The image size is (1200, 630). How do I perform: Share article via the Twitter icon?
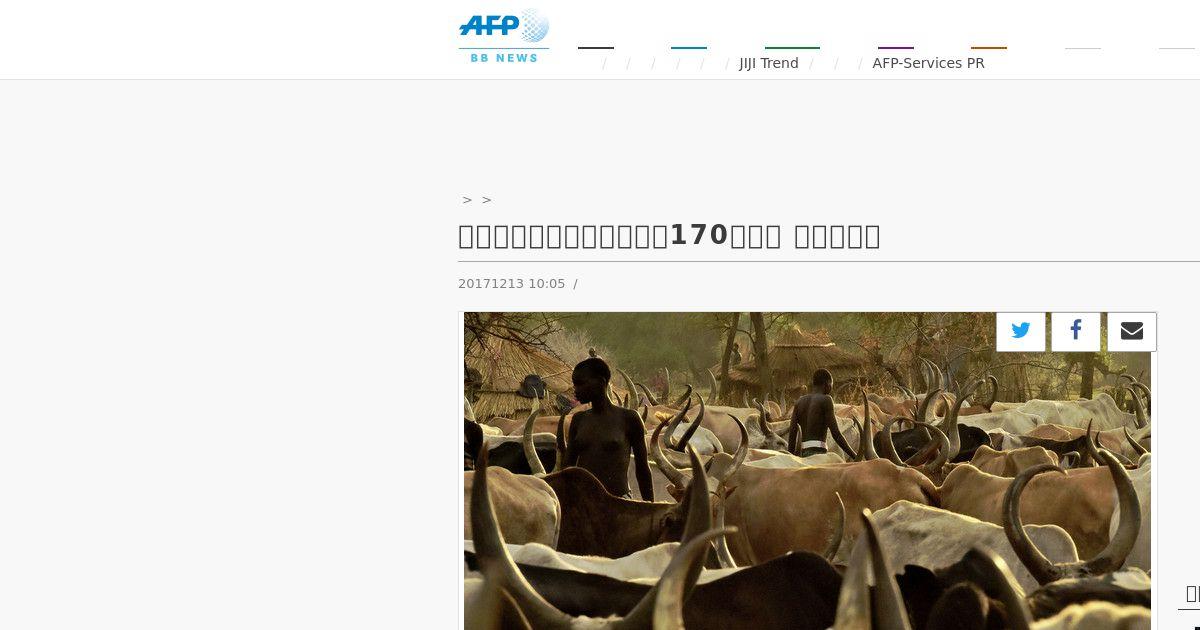tap(1021, 331)
